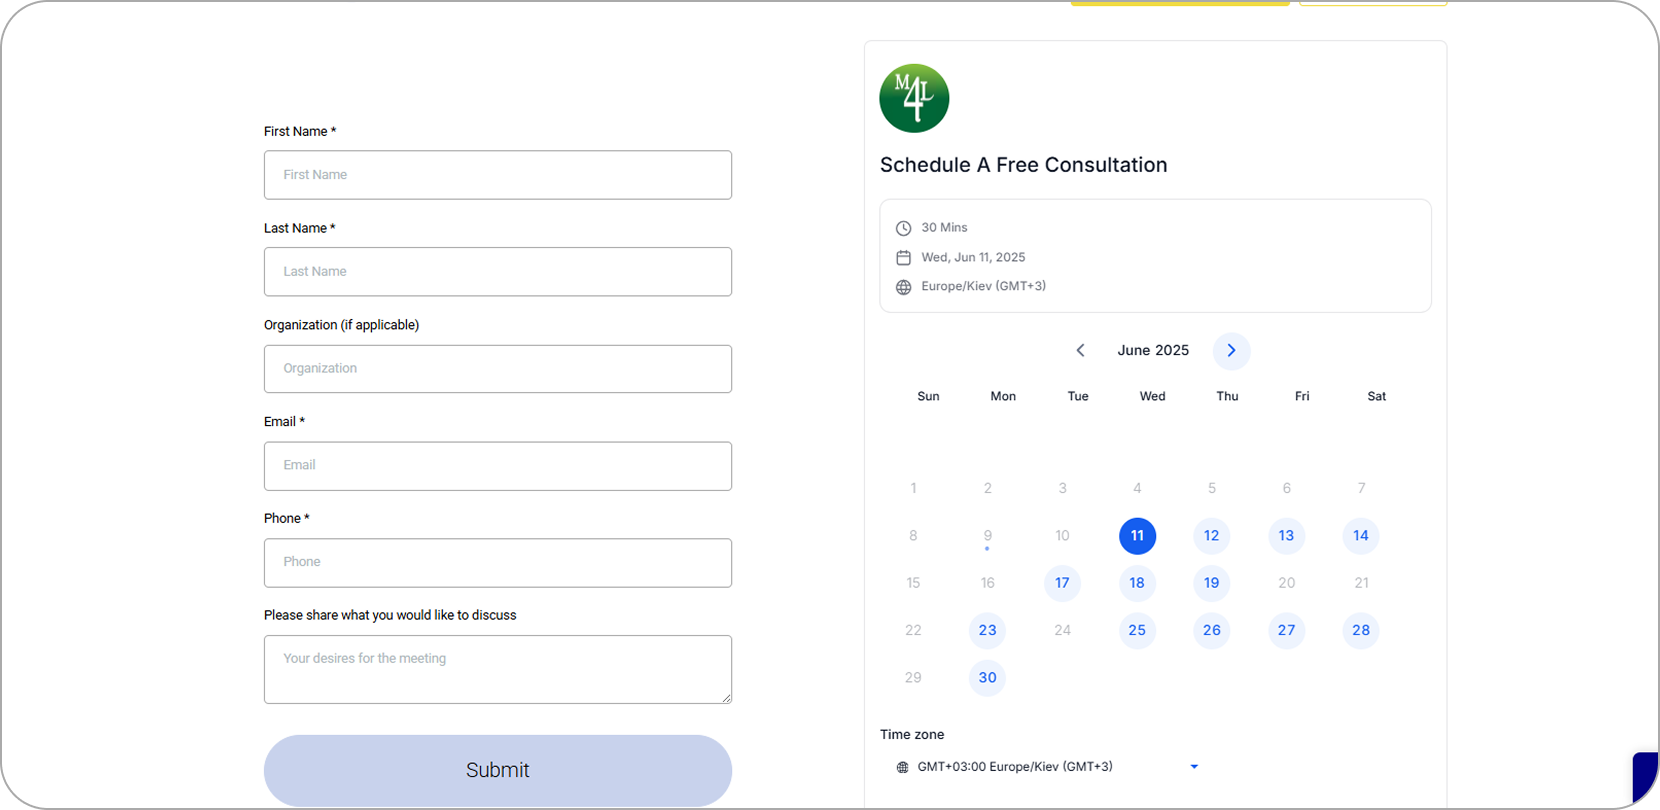
Task: Select the Email input field
Action: 498,466
